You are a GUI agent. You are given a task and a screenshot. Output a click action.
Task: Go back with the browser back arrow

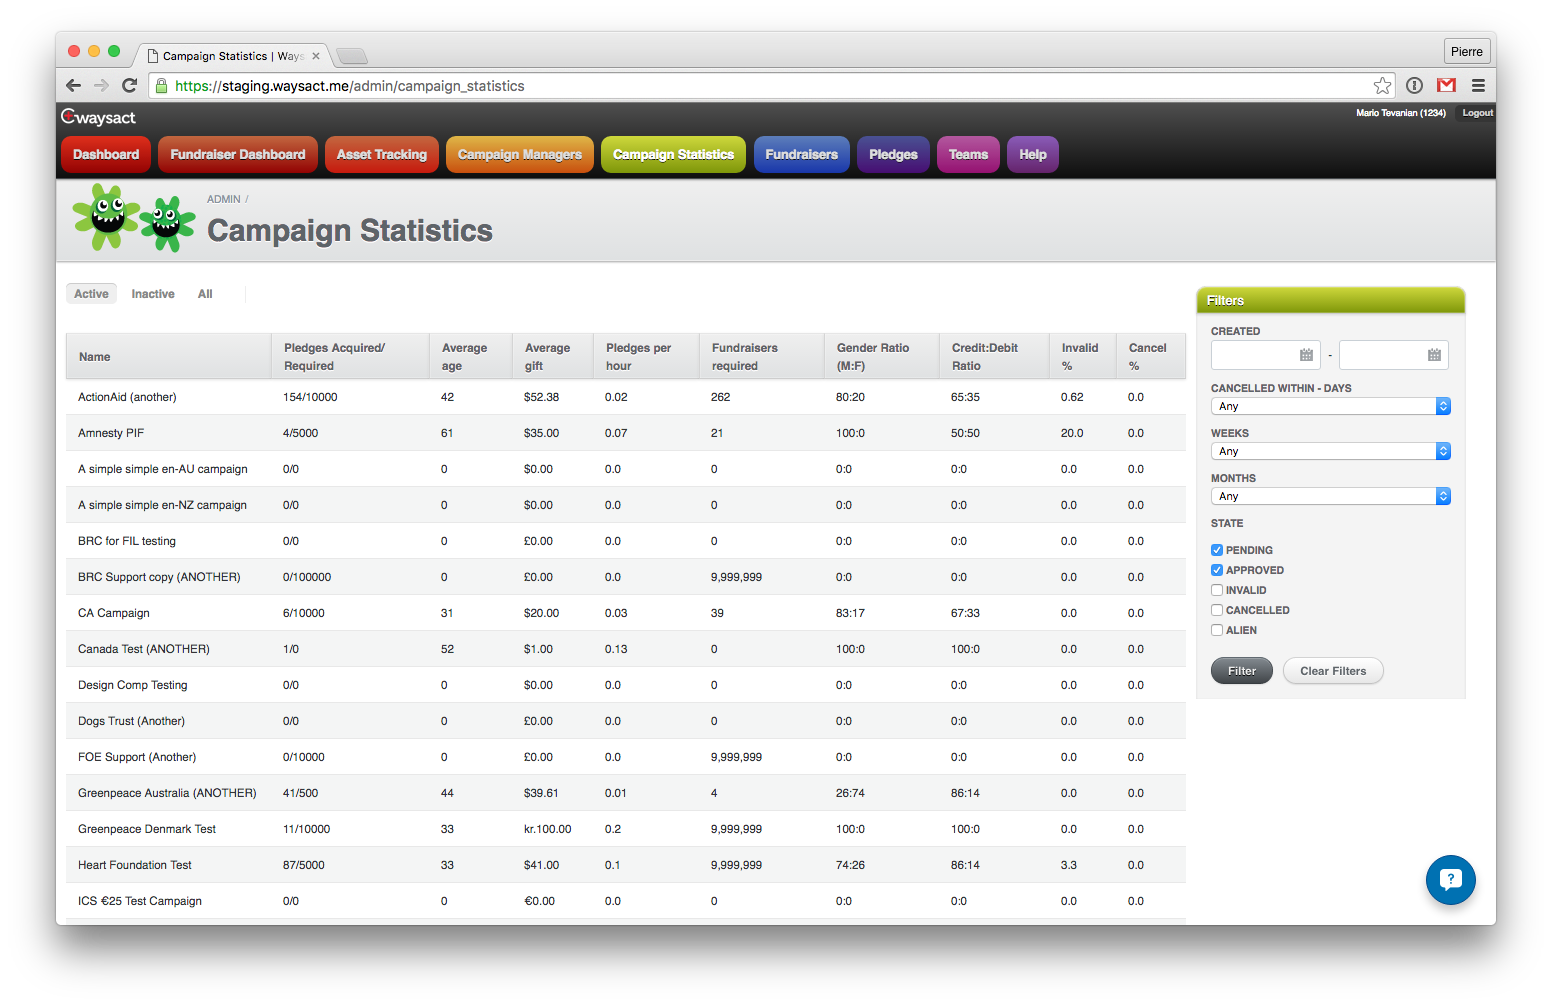coord(73,85)
